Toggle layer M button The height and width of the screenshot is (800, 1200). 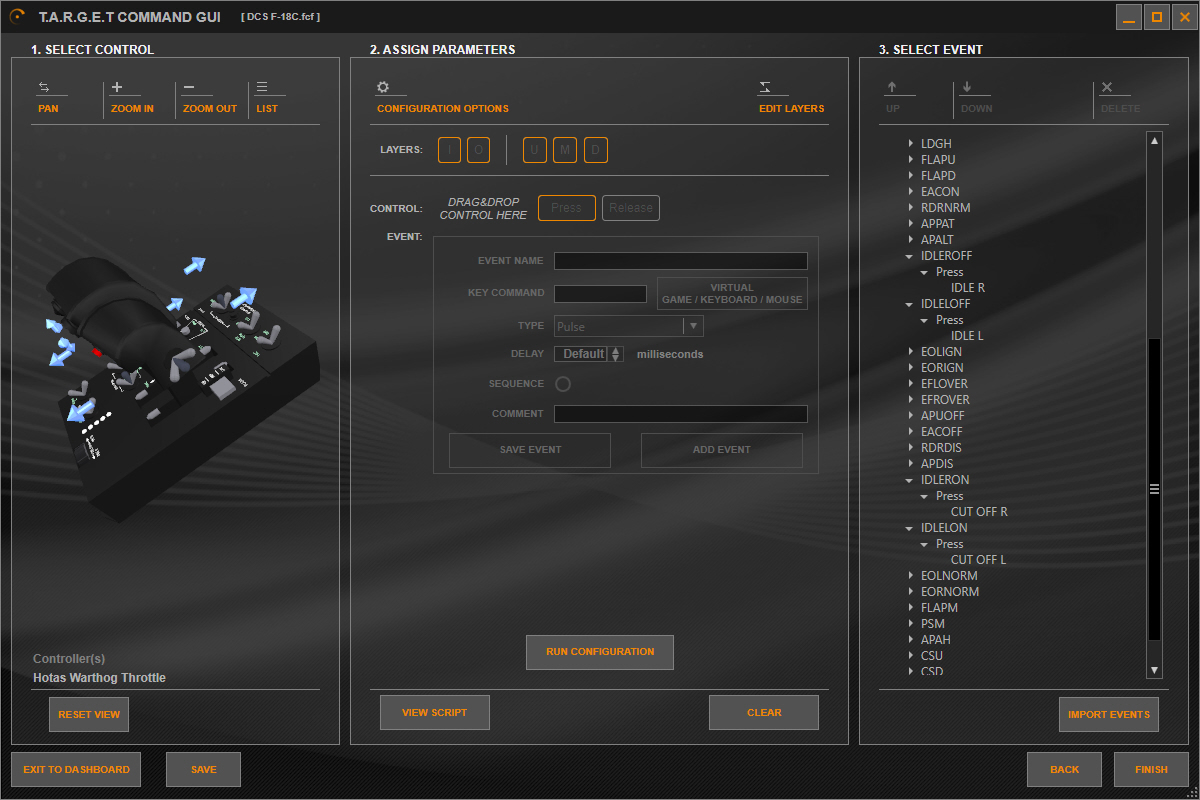point(565,150)
